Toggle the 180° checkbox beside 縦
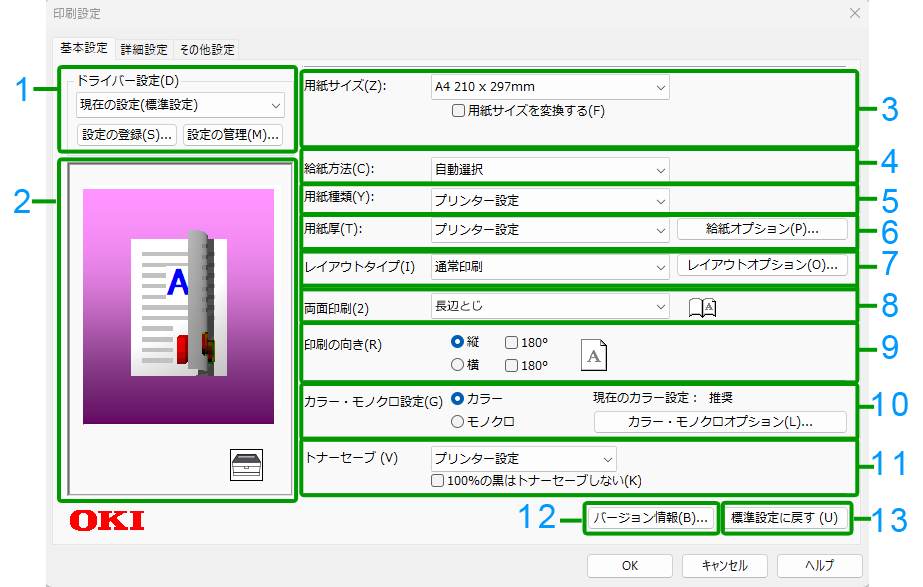Viewport: 923px width, 587px height. [511, 342]
